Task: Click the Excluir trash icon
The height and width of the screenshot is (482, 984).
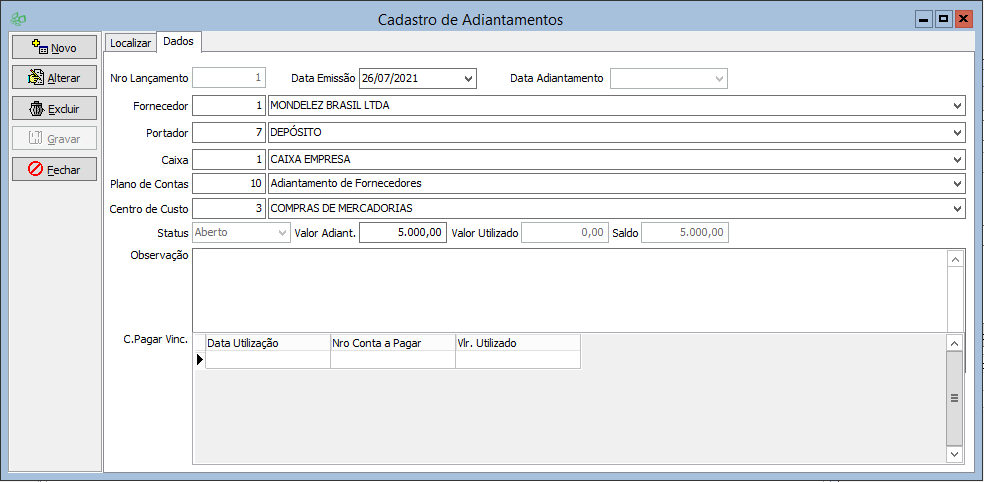Action: (37, 108)
